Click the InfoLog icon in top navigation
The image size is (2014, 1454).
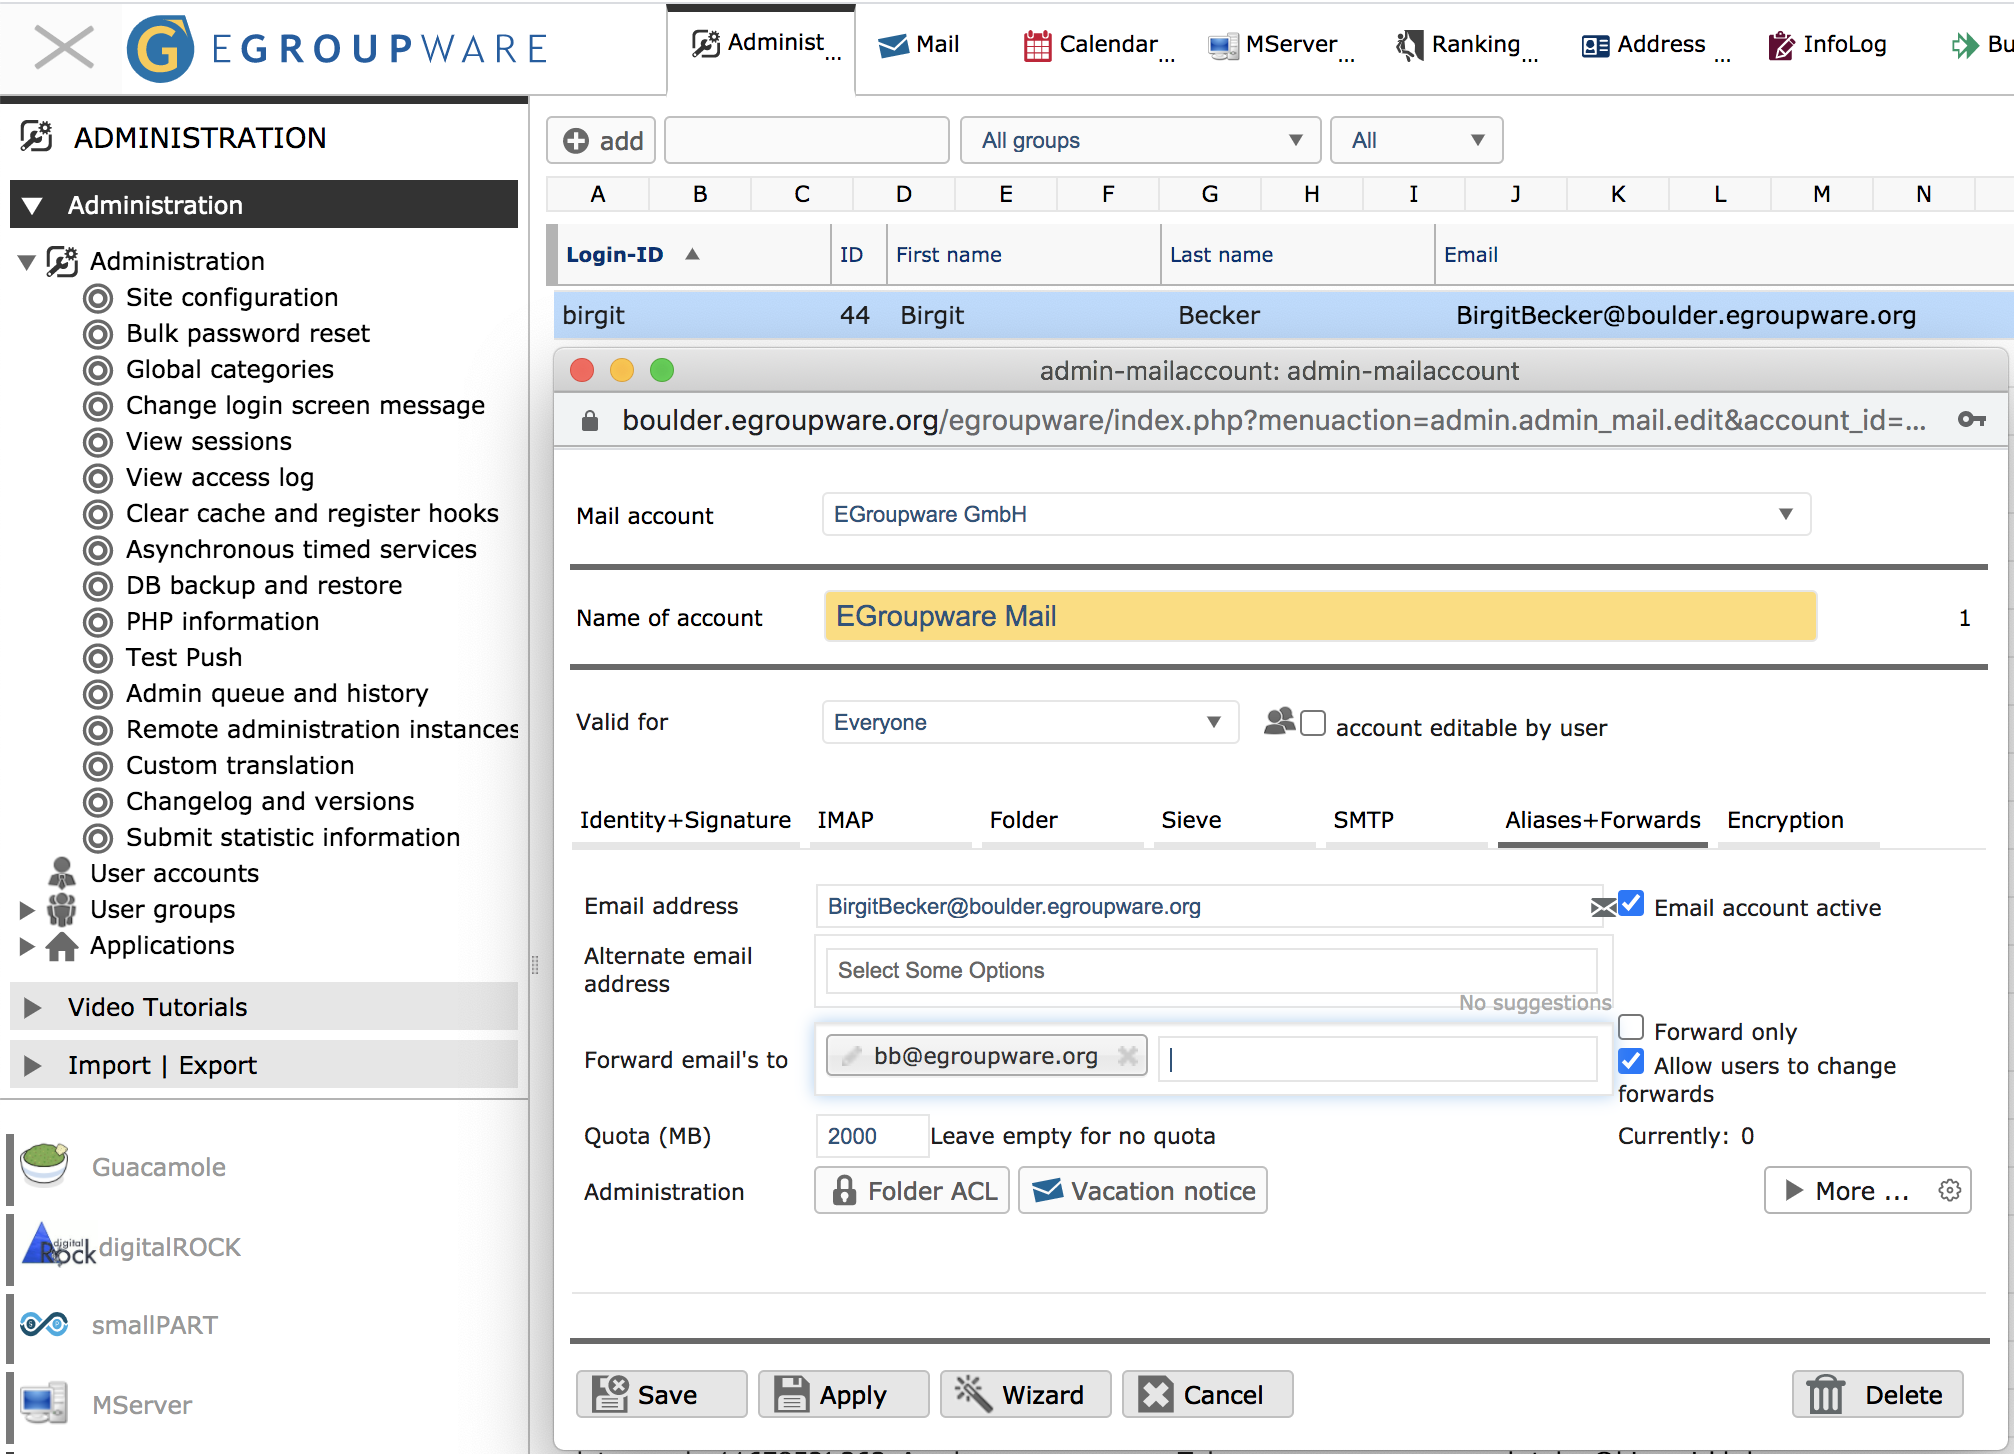[1781, 45]
